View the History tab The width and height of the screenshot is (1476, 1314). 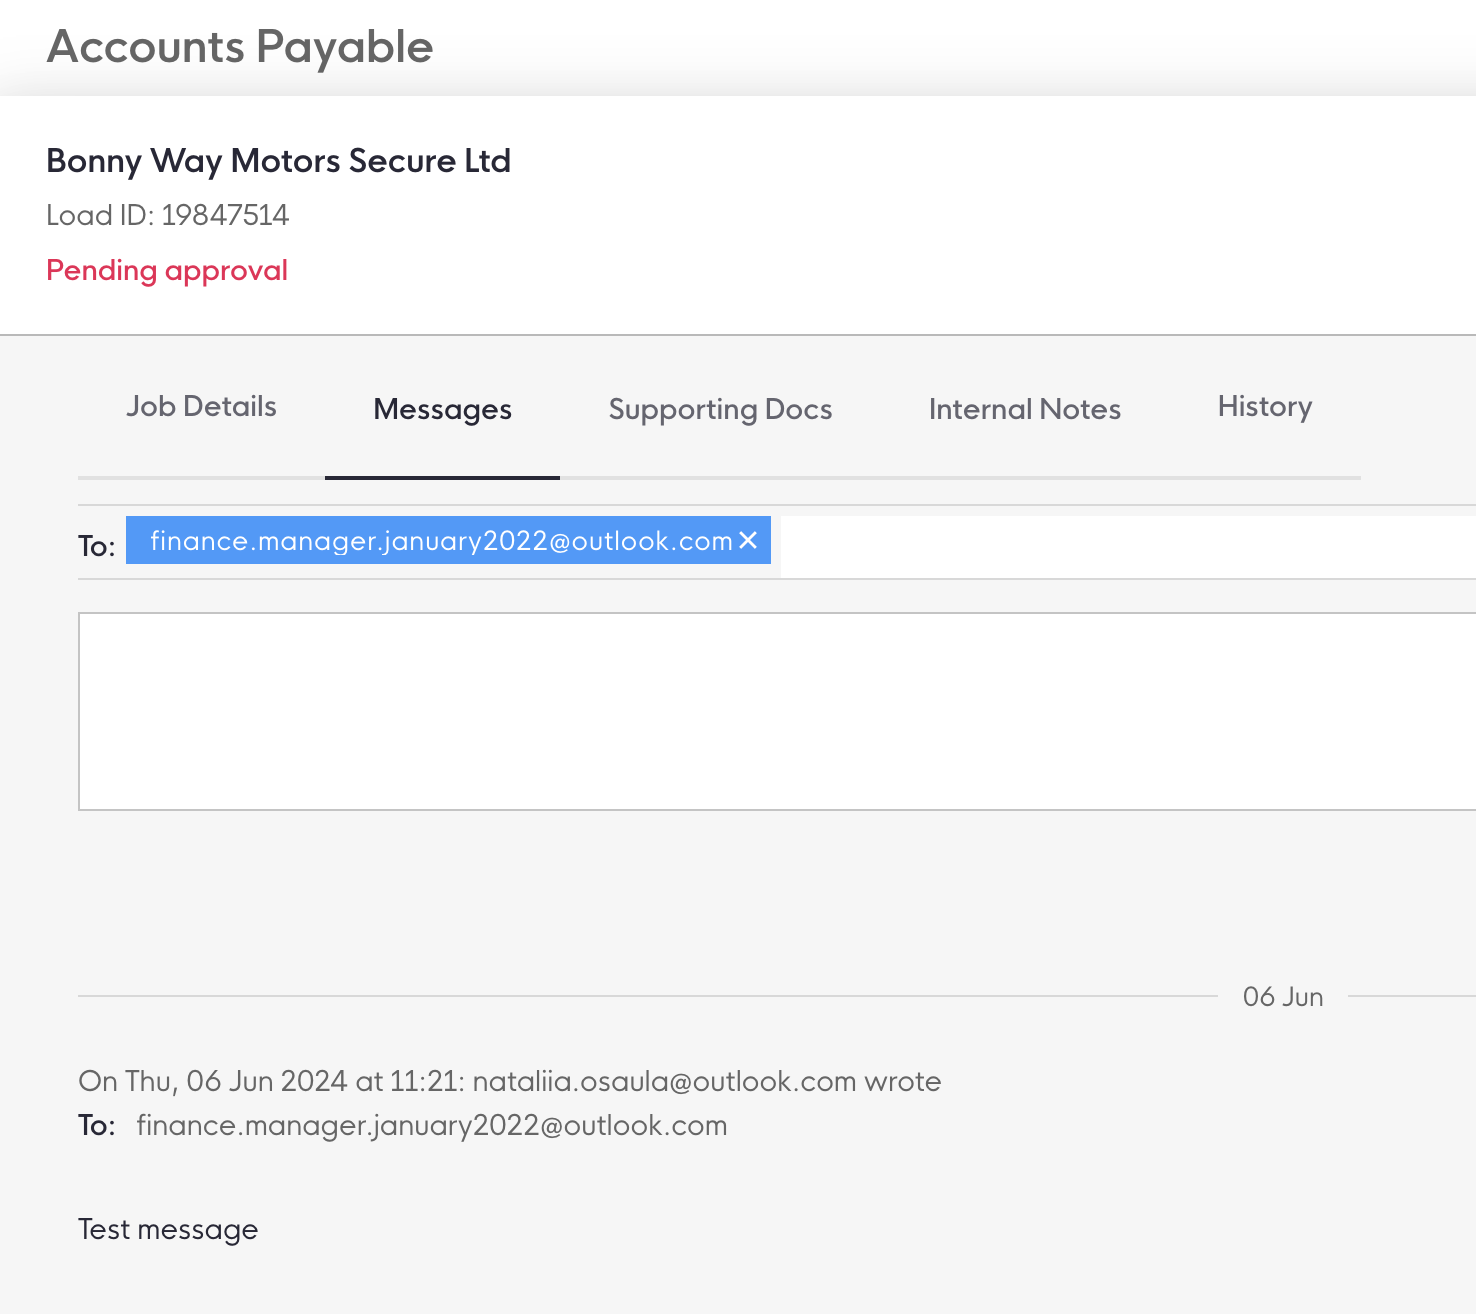1264,407
